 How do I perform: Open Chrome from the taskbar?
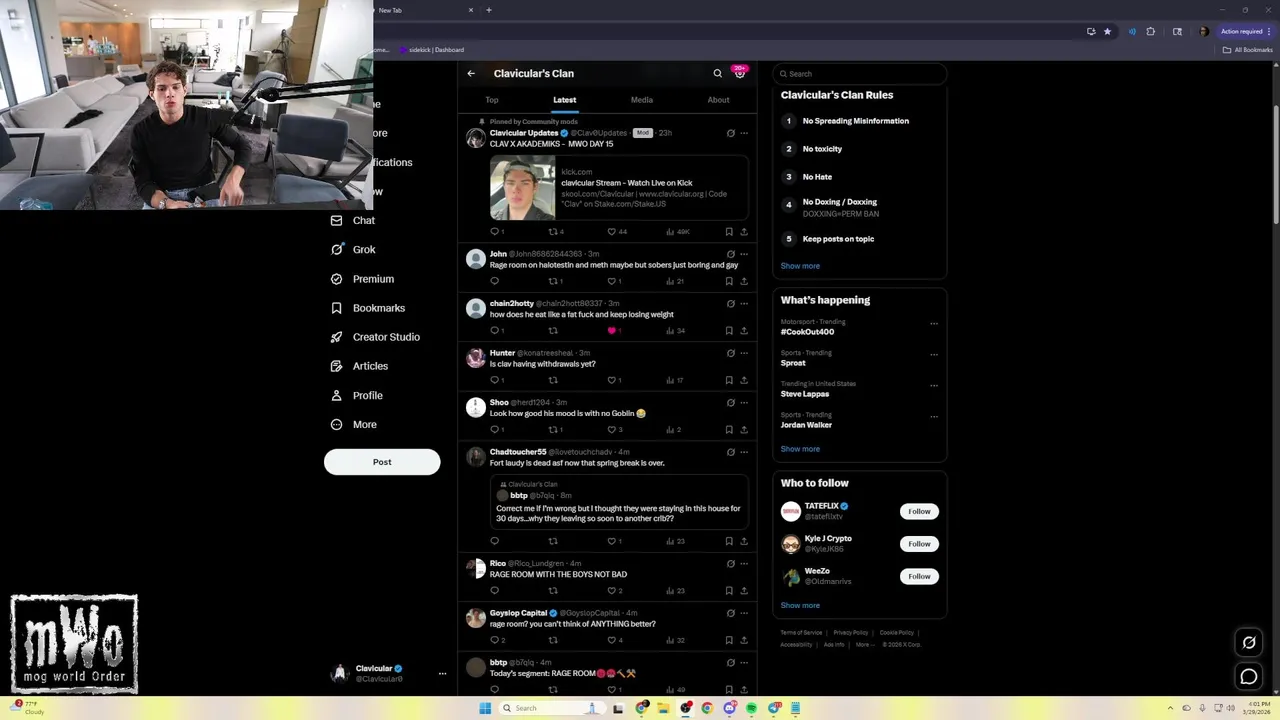coord(707,708)
